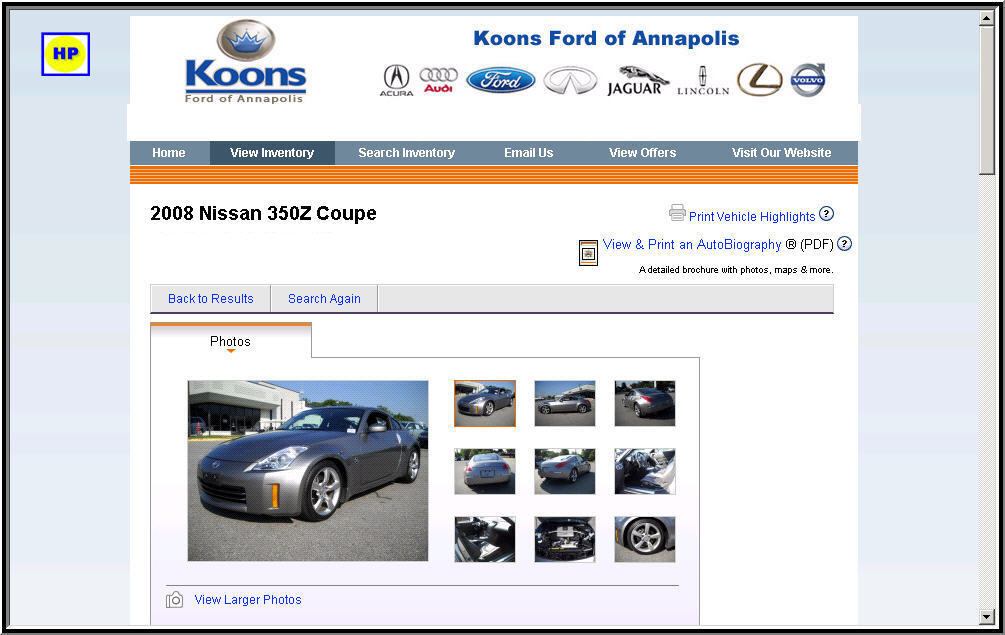Click the camera icon beside View Larger Photos
The height and width of the screenshot is (635, 1005).
[174, 600]
